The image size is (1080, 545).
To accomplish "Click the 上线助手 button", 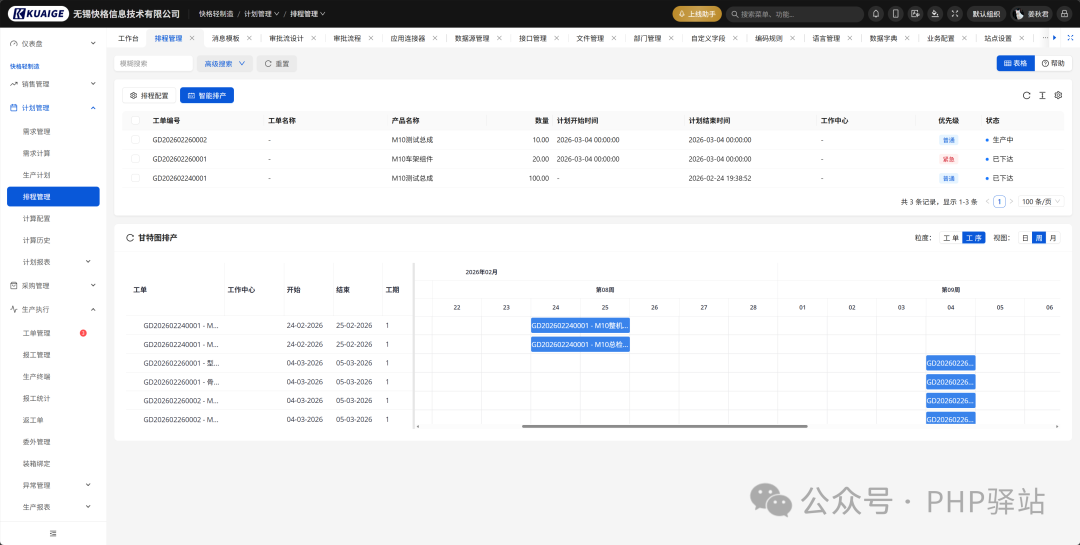I will tap(697, 14).
